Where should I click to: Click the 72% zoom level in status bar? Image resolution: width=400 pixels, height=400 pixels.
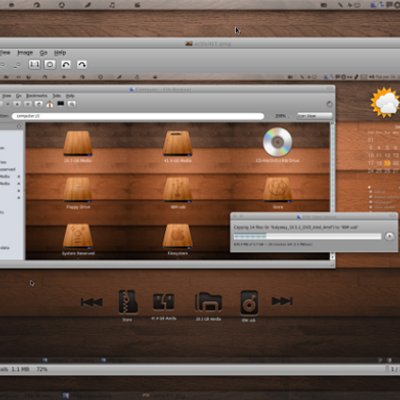tap(42, 369)
